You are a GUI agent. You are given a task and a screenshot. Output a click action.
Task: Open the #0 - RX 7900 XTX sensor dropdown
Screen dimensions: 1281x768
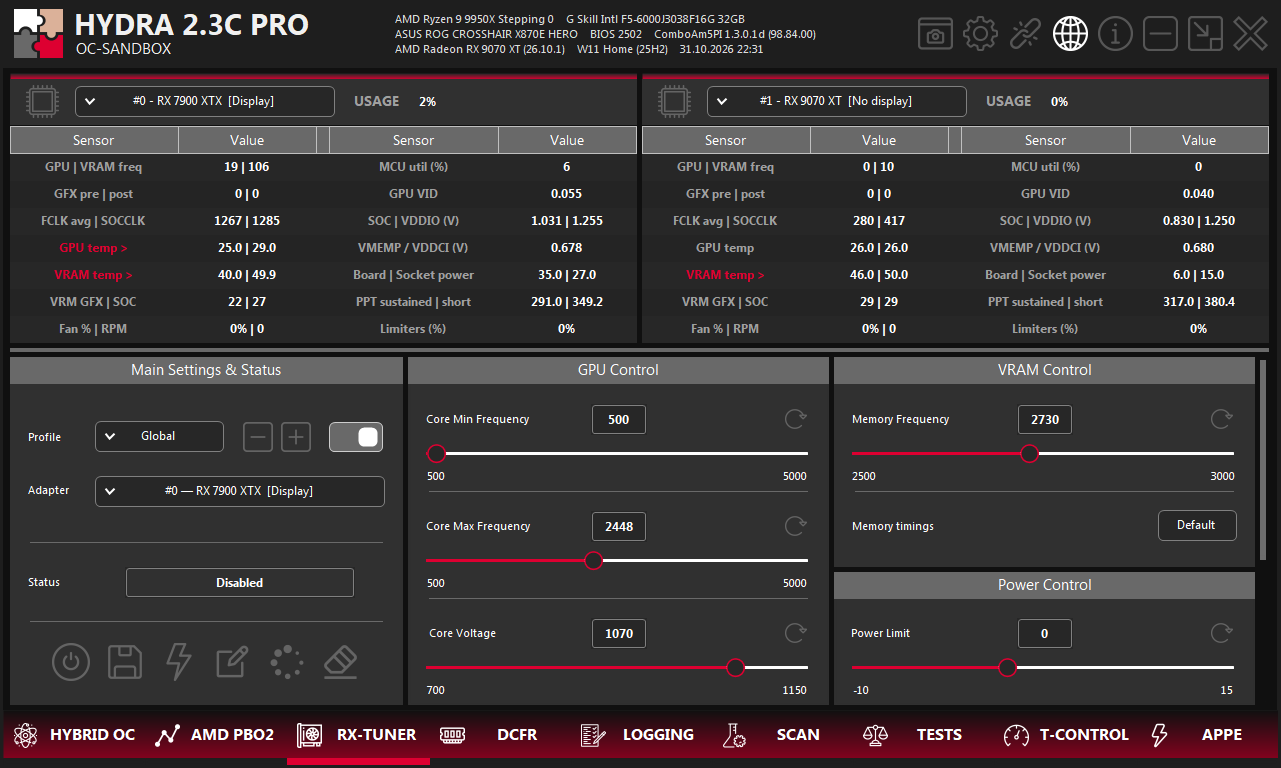tap(205, 101)
